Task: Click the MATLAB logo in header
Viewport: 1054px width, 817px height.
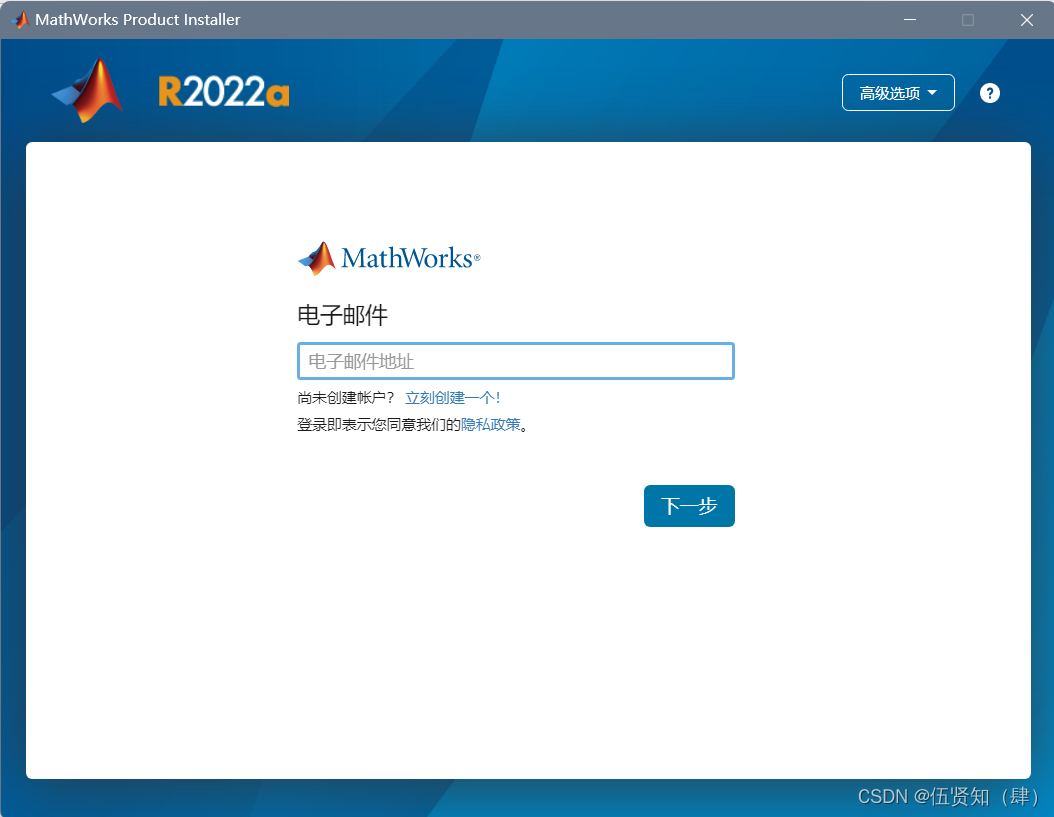Action: [x=87, y=91]
